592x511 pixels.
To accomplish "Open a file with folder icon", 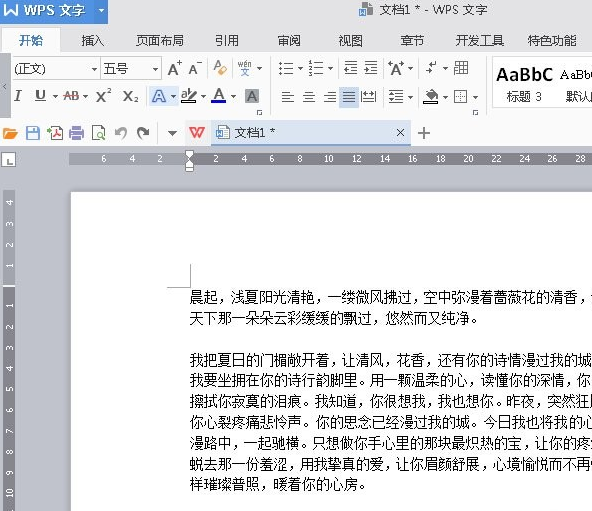I will click(x=10, y=133).
